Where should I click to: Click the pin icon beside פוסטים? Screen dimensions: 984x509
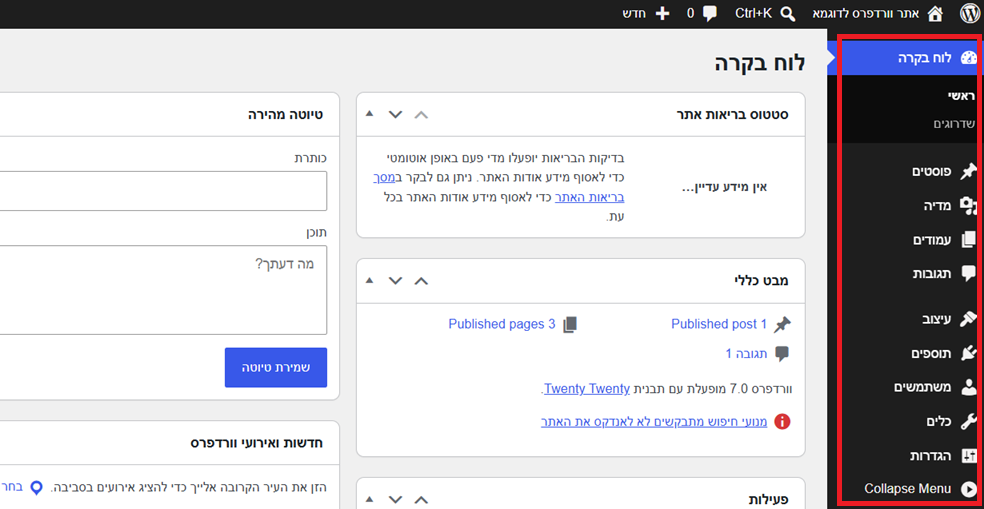969,171
